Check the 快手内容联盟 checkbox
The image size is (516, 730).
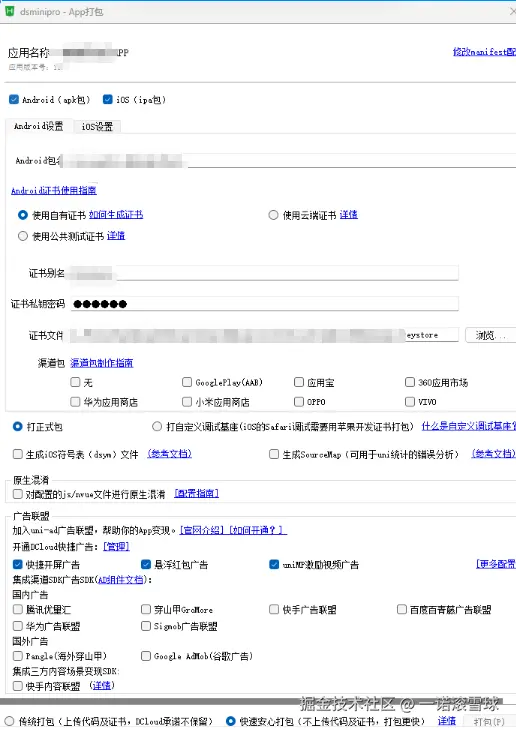[x=18, y=685]
